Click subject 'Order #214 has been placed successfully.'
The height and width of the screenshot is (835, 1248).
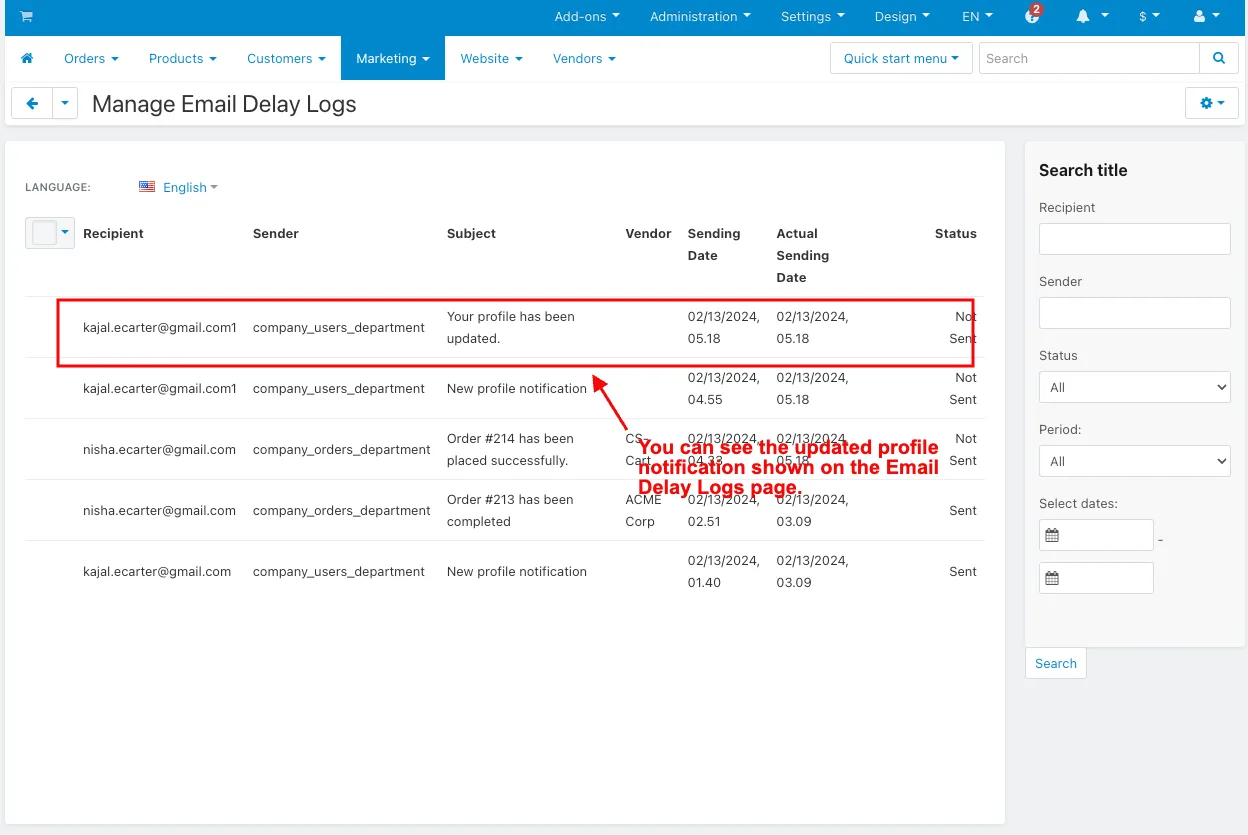pos(510,449)
